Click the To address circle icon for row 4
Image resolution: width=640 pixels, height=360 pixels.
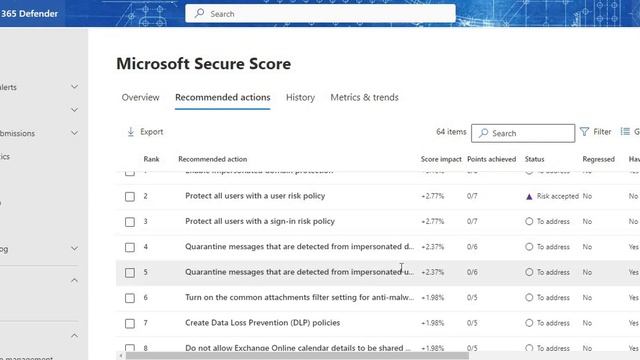tap(529, 247)
